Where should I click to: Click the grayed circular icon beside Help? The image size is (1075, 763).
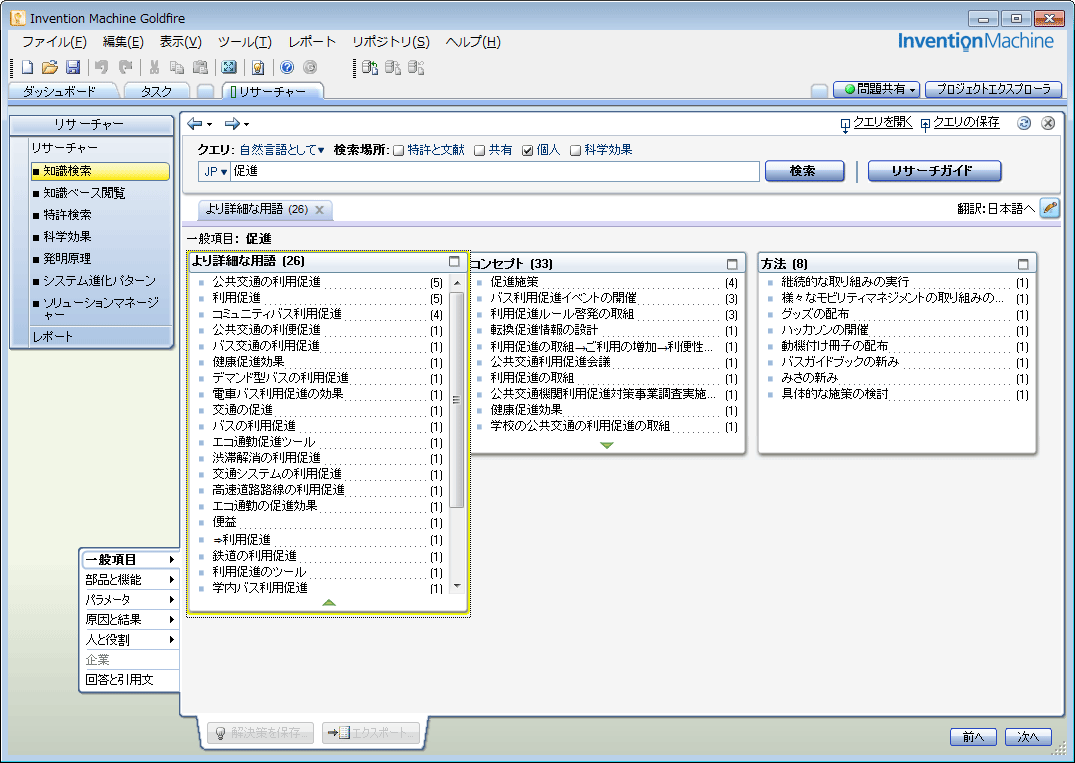point(310,66)
